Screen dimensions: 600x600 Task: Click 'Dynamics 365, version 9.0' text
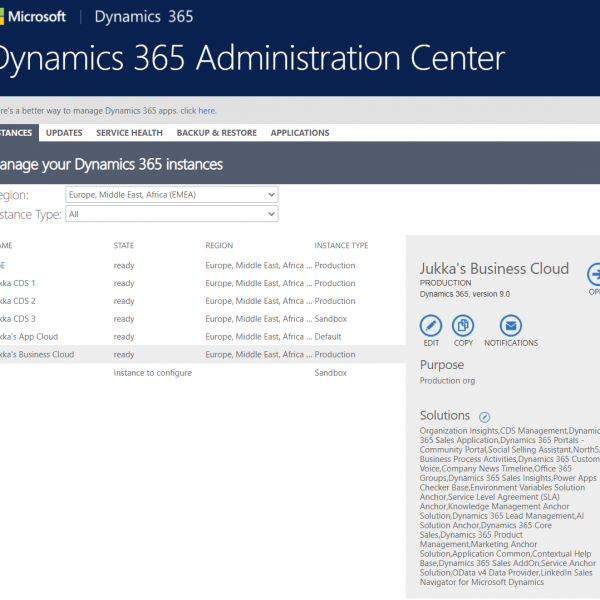465,294
